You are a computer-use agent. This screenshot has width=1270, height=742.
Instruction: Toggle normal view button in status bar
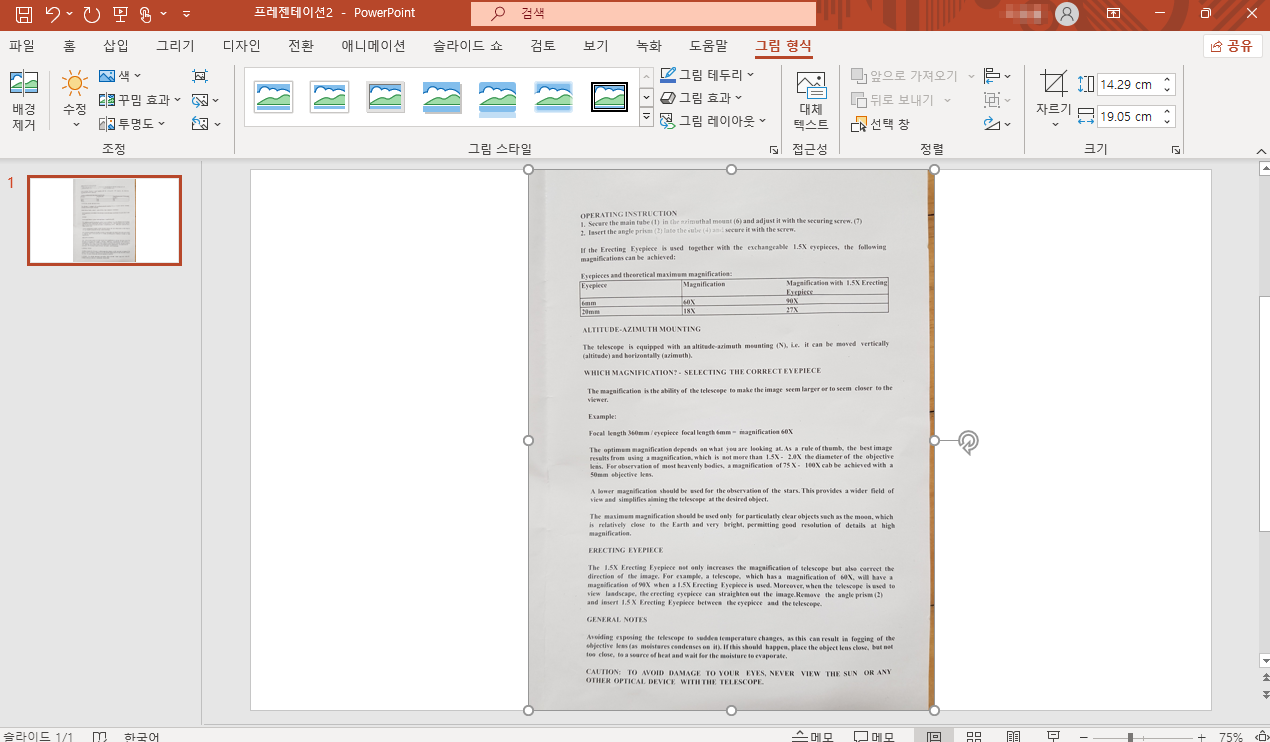click(933, 737)
